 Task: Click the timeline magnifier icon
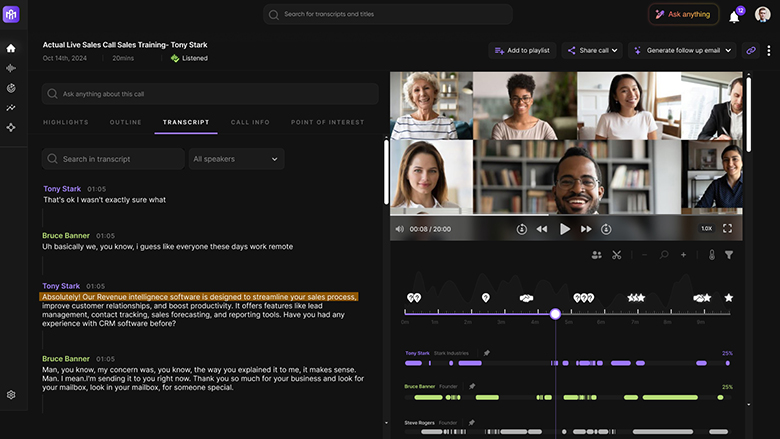[x=664, y=255]
